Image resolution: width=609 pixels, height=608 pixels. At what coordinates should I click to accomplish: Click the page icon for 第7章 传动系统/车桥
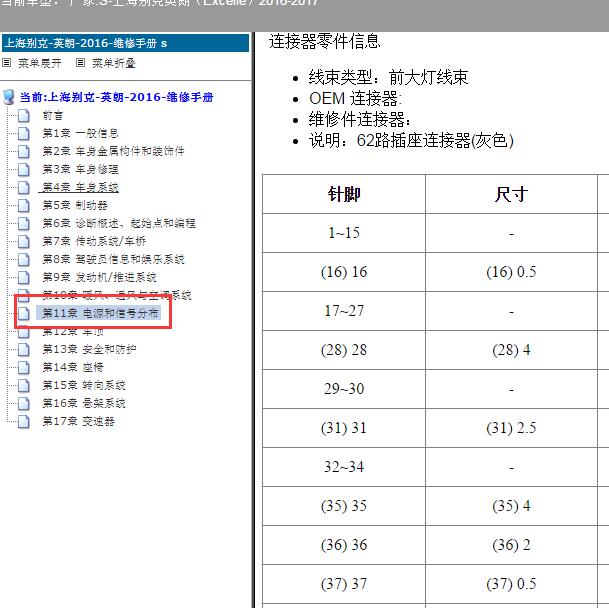24,241
